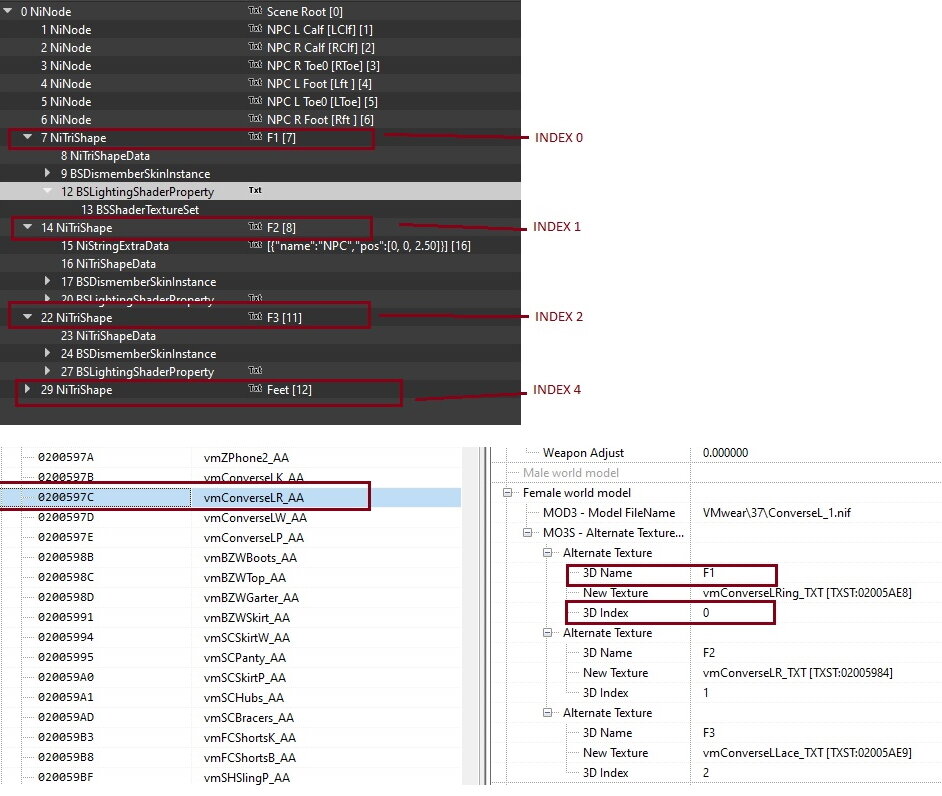This screenshot has width=942, height=796.
Task: Expand the 27 BSLightingShaderProperty node
Action: 47,371
